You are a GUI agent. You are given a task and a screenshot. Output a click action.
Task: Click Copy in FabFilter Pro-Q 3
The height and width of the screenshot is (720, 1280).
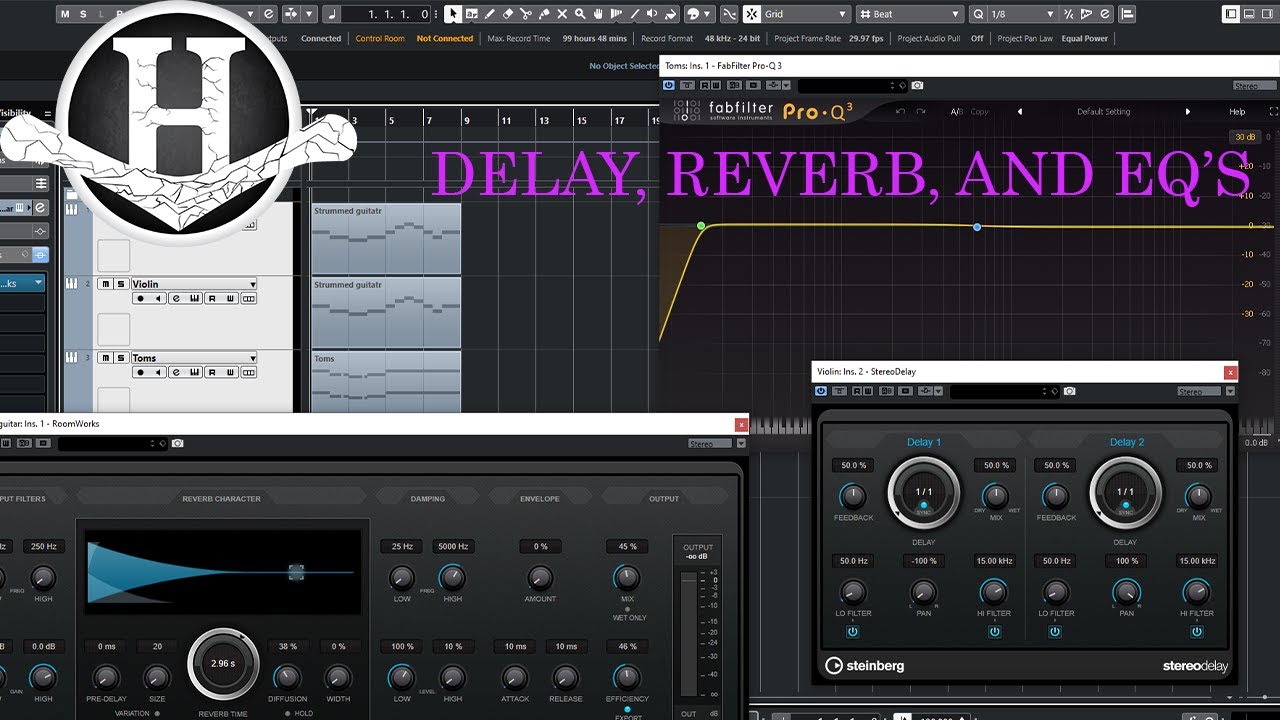tap(980, 112)
